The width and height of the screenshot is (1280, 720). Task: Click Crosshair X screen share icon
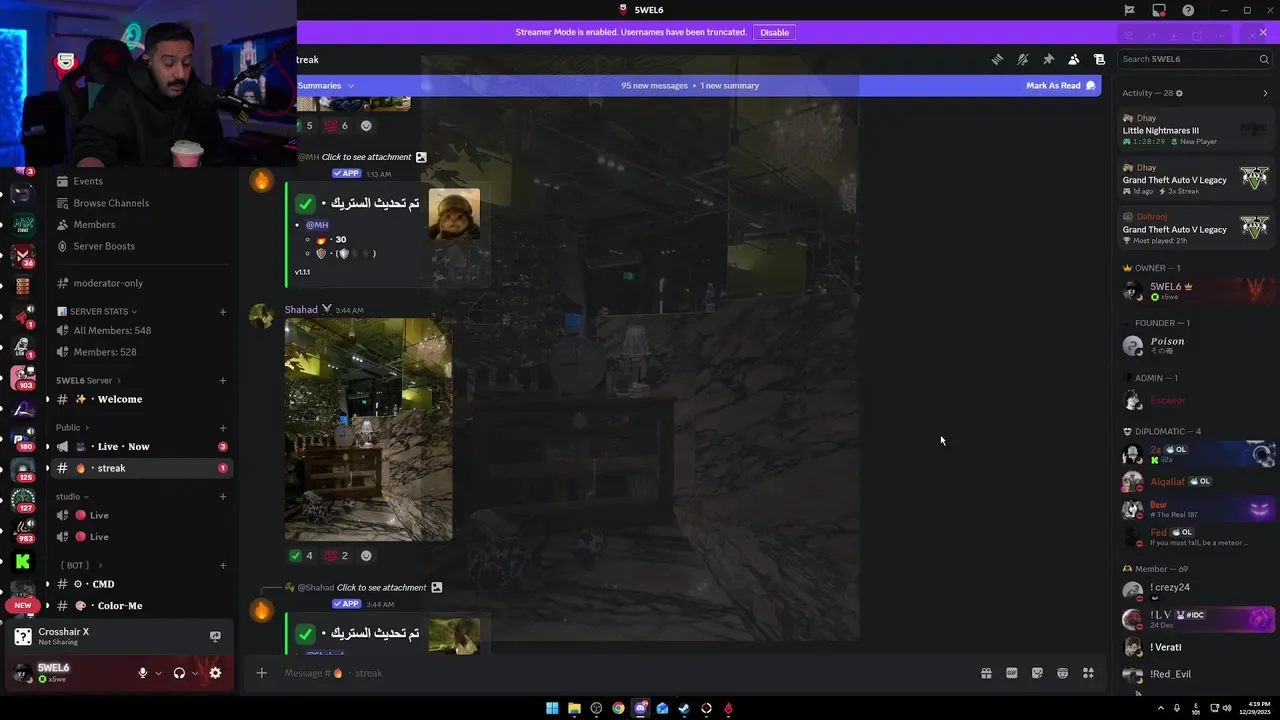pos(215,636)
